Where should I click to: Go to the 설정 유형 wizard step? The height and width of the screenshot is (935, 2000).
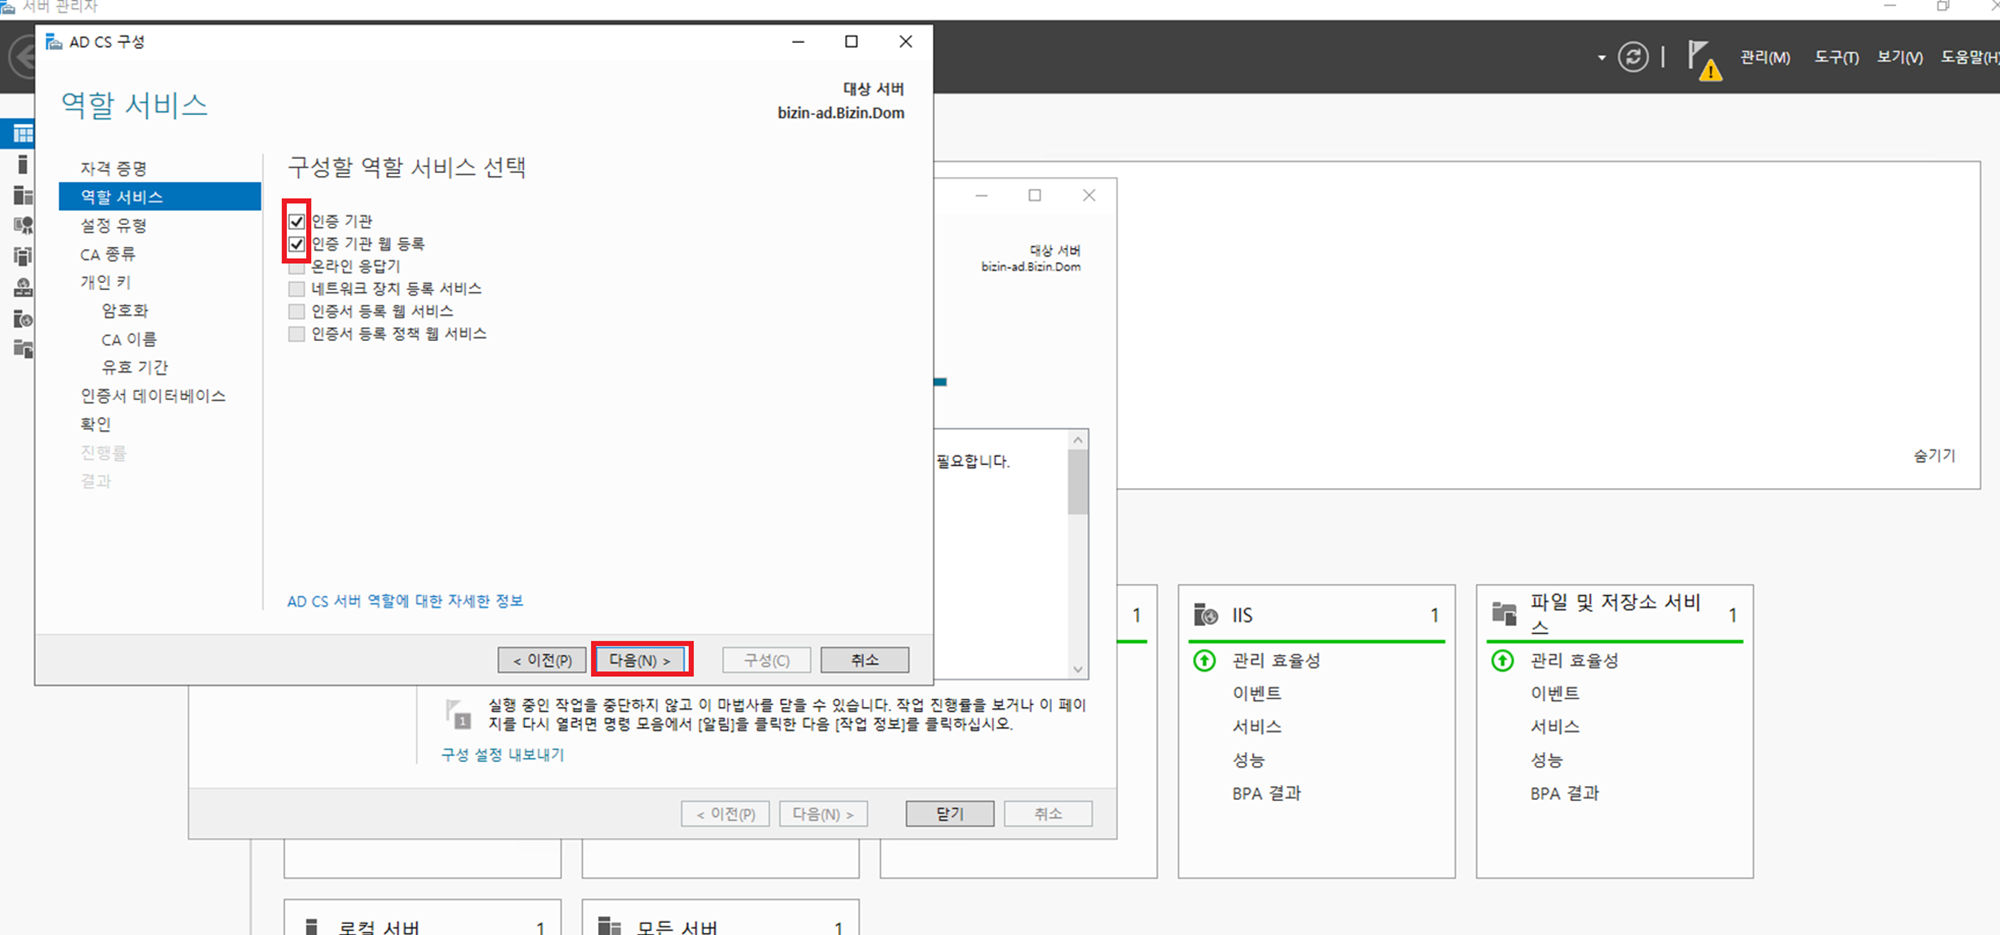pyautogui.click(x=114, y=225)
